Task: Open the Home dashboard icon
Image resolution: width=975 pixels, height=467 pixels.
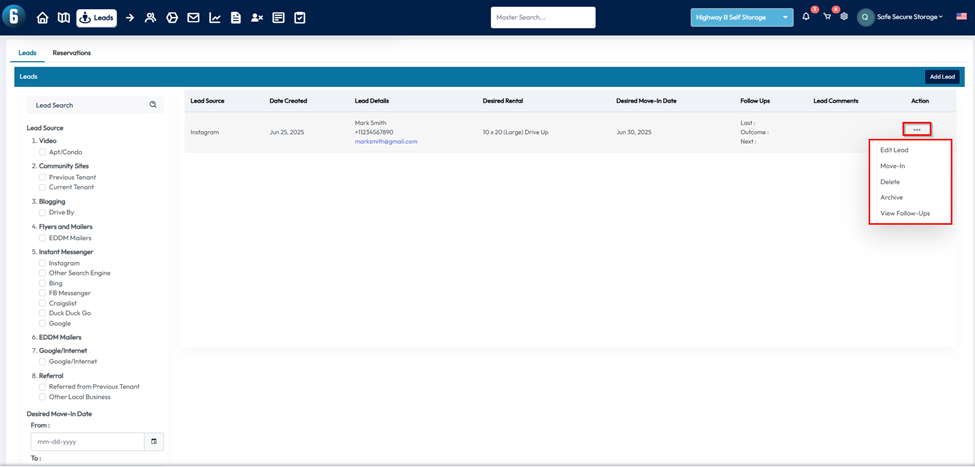Action: click(x=42, y=18)
